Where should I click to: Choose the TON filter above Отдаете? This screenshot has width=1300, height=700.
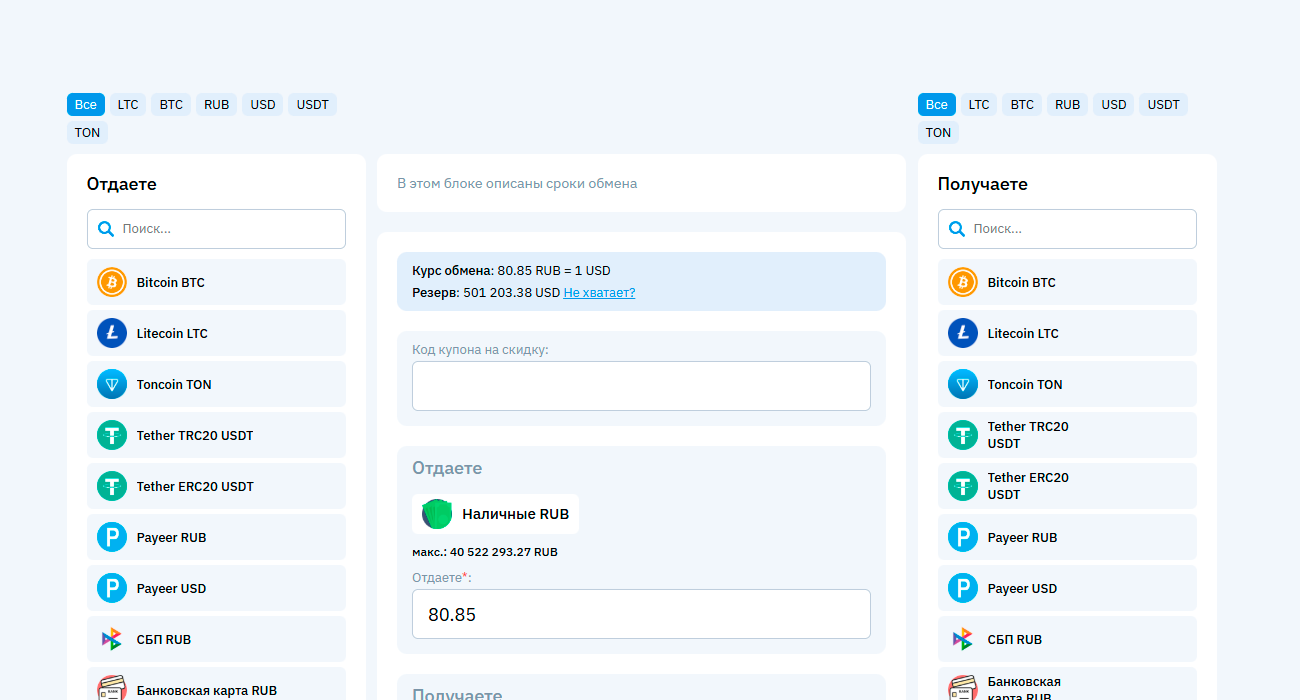[87, 133]
